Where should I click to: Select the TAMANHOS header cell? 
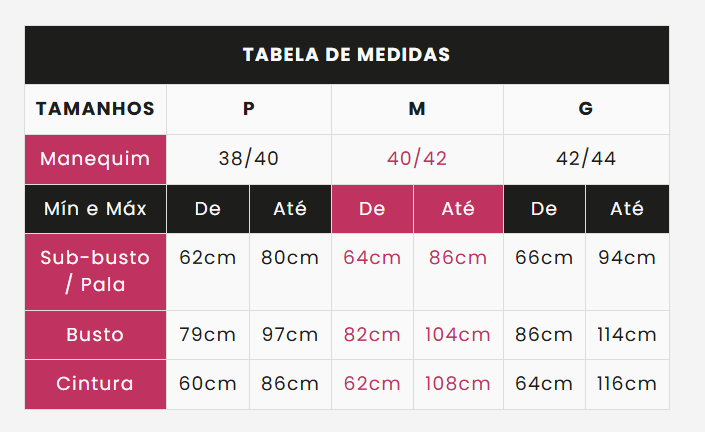(95, 109)
